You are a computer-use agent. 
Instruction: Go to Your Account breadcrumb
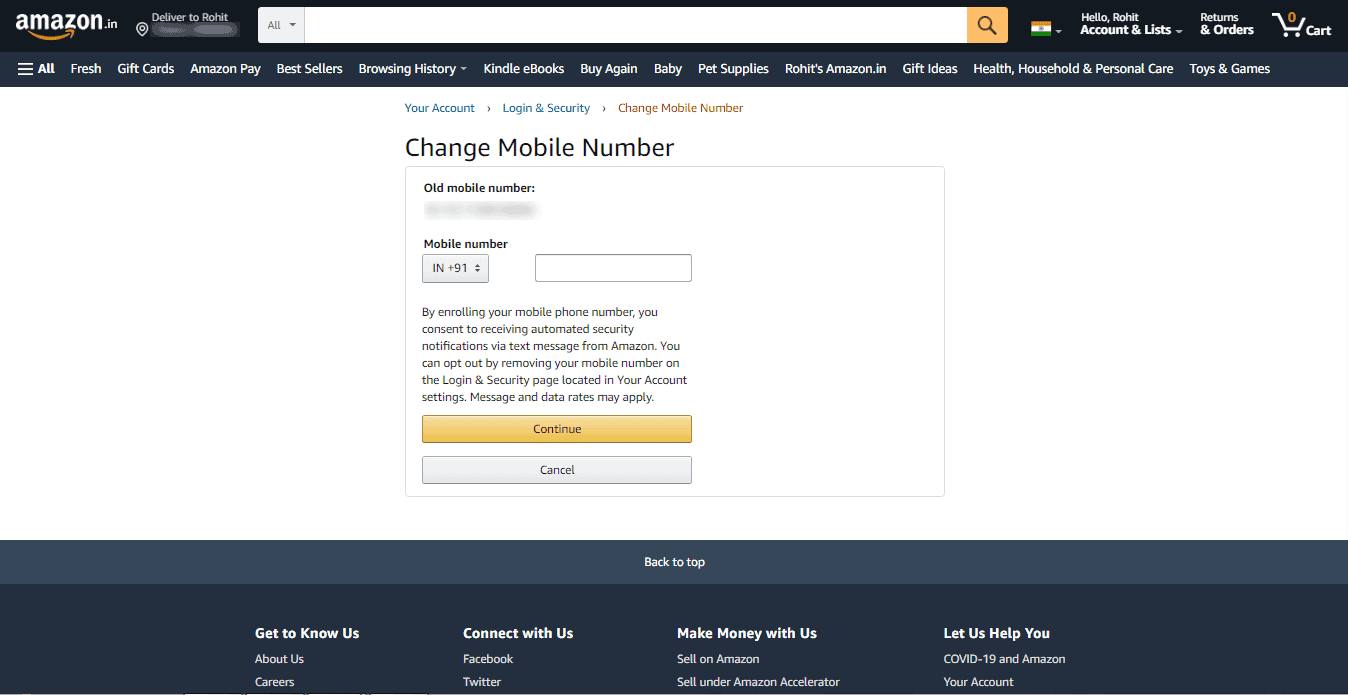[x=439, y=107]
